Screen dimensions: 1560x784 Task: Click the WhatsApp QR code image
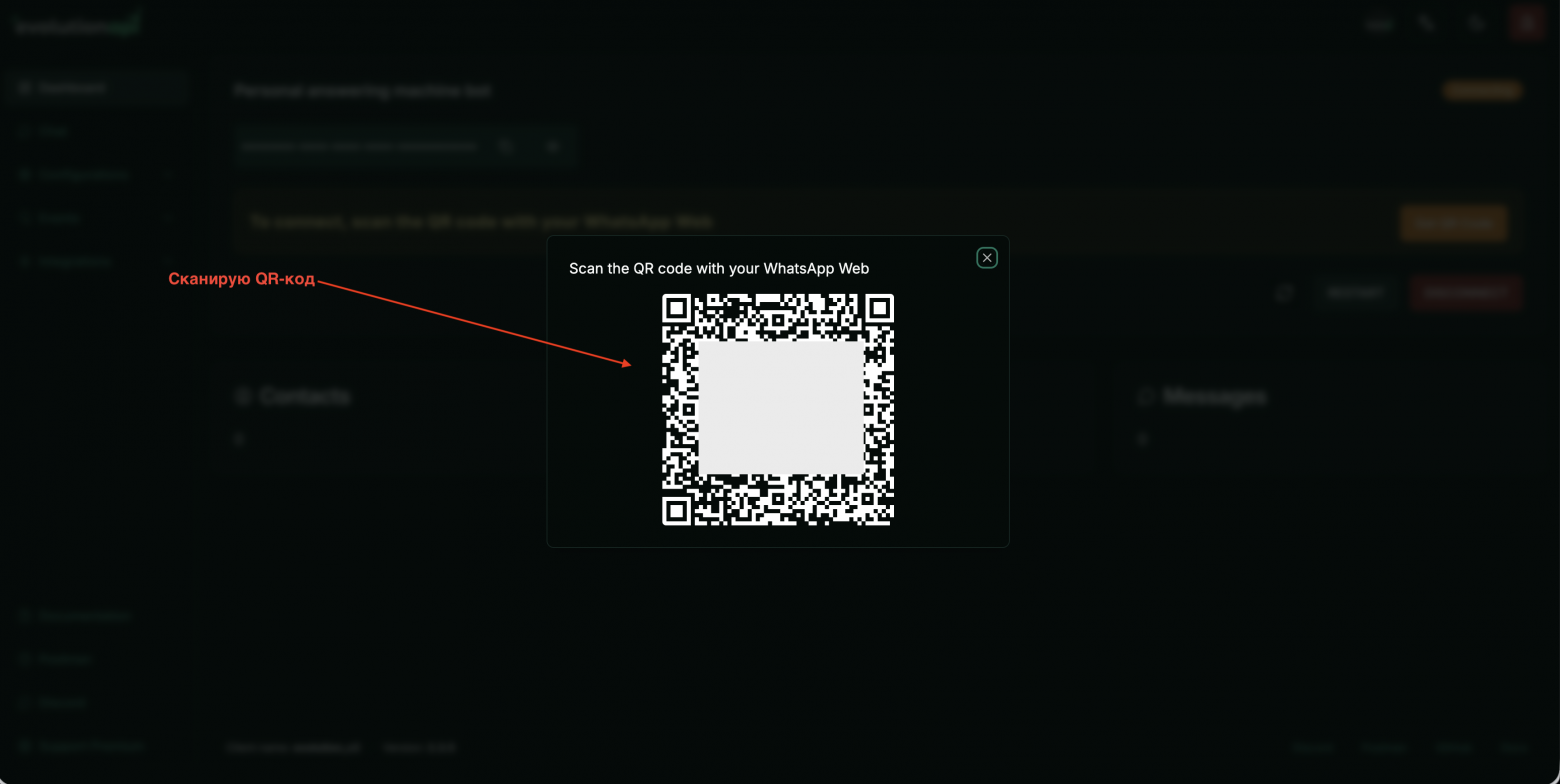click(x=778, y=409)
